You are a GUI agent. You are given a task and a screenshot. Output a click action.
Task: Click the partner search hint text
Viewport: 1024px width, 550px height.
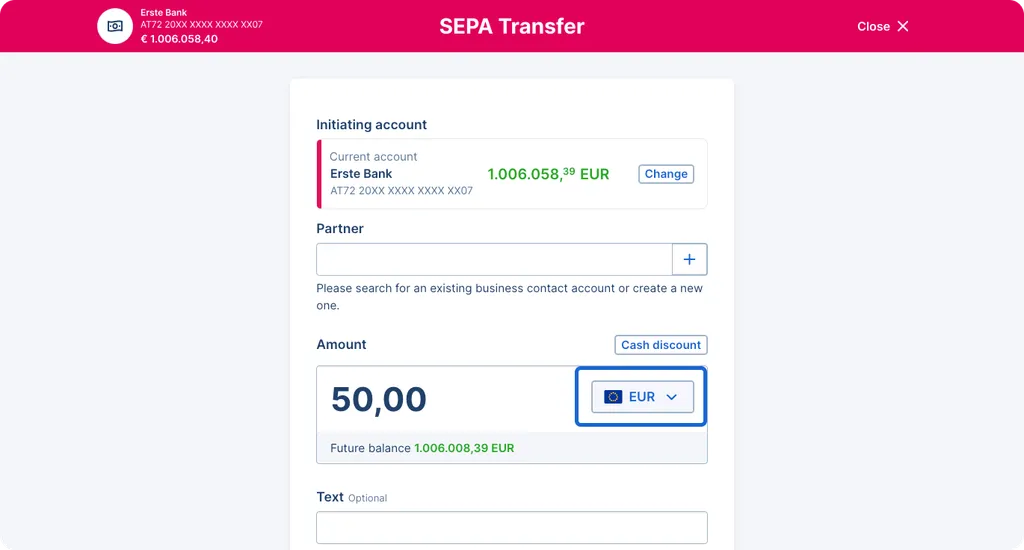point(509,297)
